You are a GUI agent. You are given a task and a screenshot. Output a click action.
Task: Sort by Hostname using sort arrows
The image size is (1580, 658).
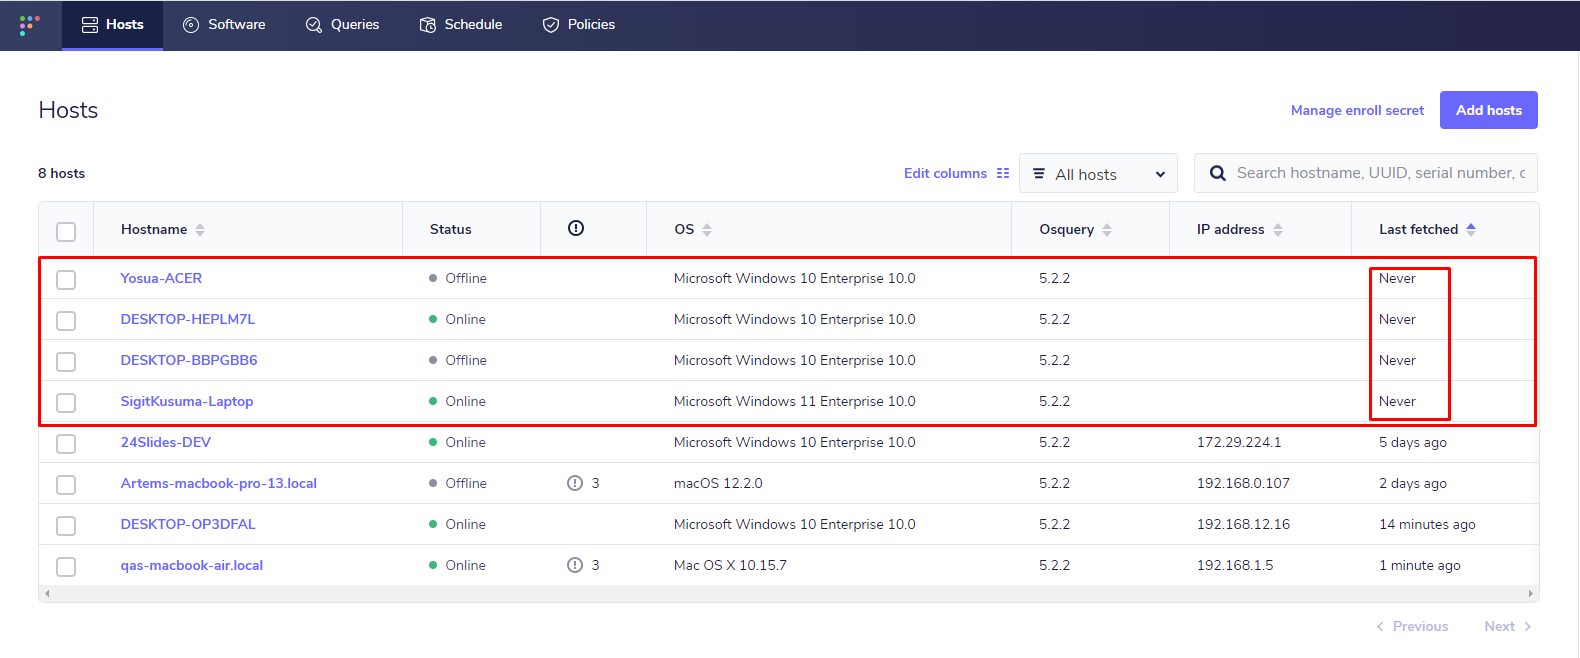pyautogui.click(x=200, y=230)
